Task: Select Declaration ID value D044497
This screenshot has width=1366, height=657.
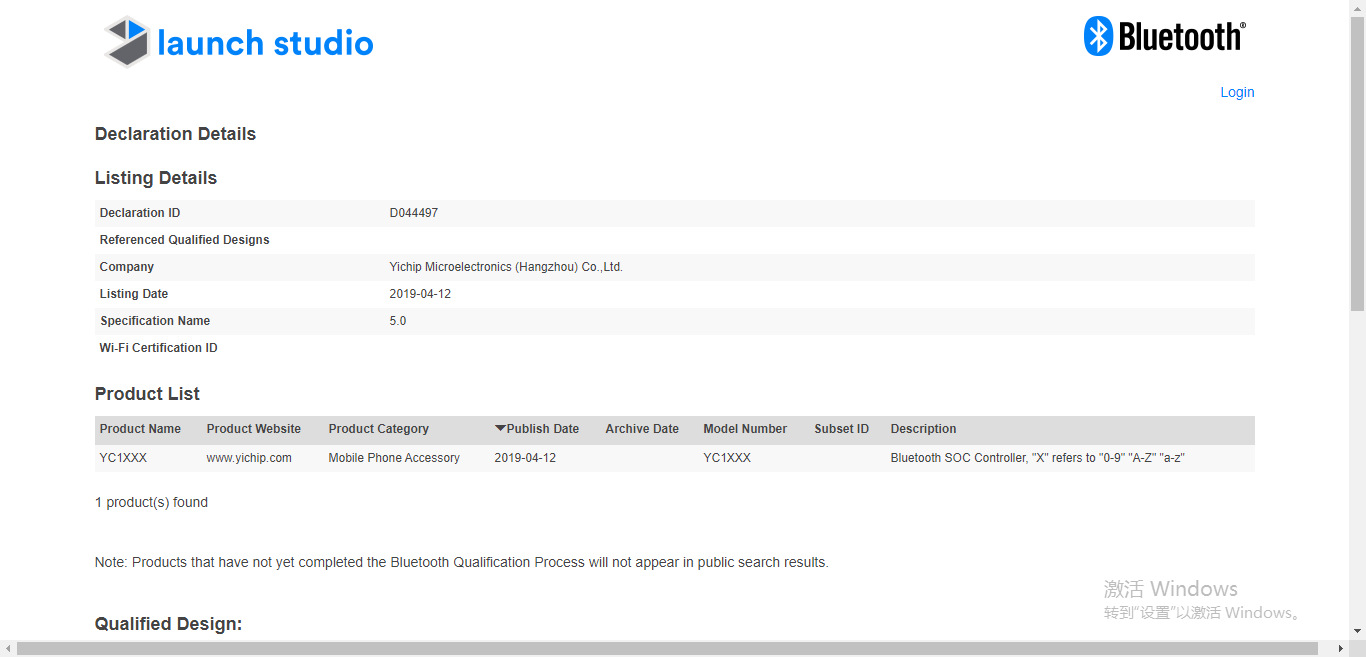Action: pyautogui.click(x=414, y=213)
